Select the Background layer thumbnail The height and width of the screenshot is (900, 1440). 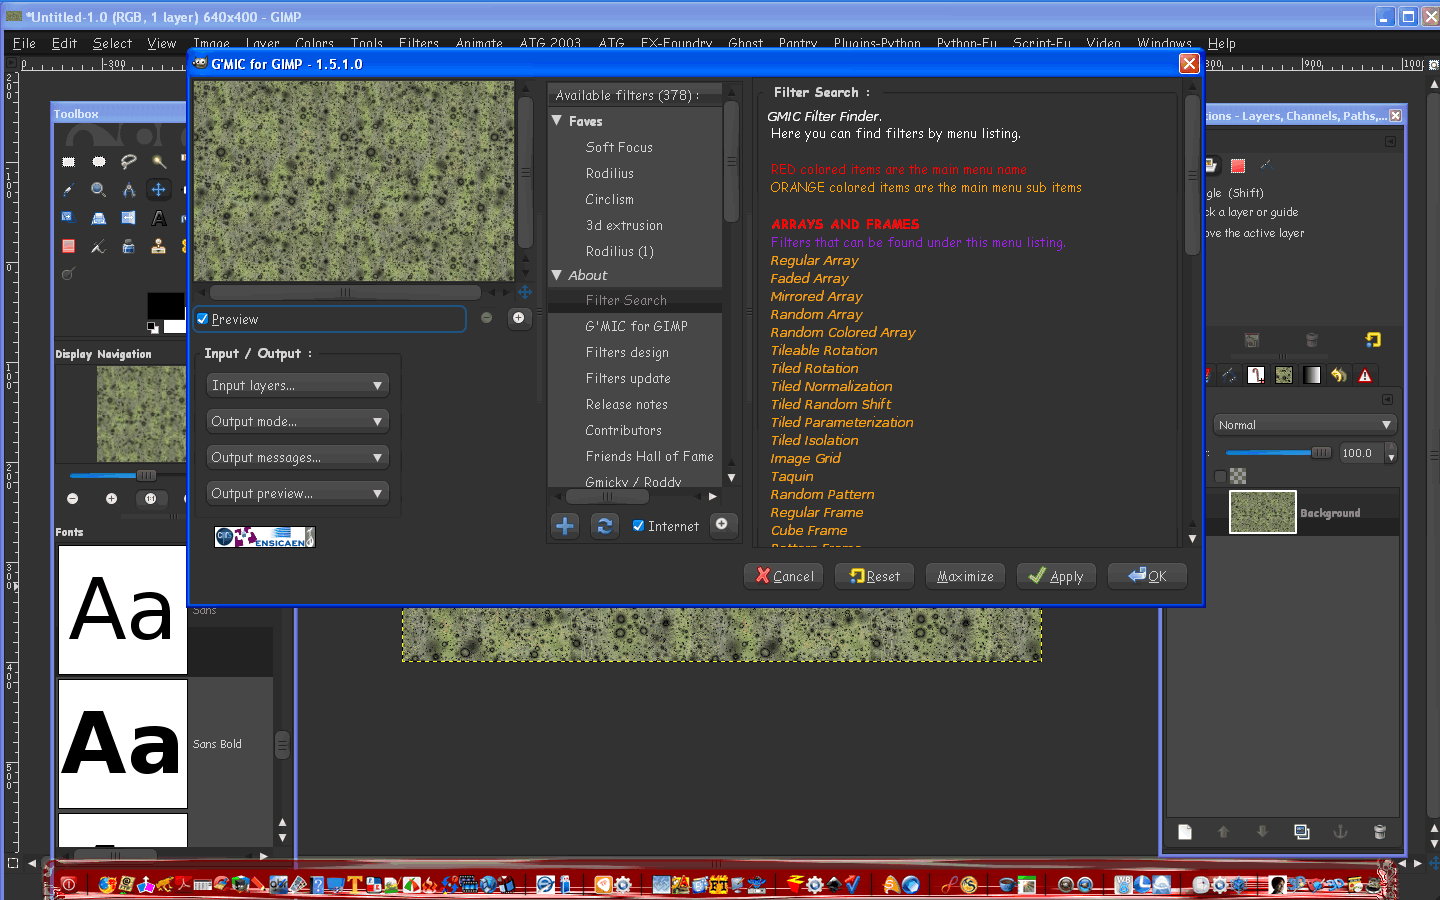pyautogui.click(x=1262, y=512)
